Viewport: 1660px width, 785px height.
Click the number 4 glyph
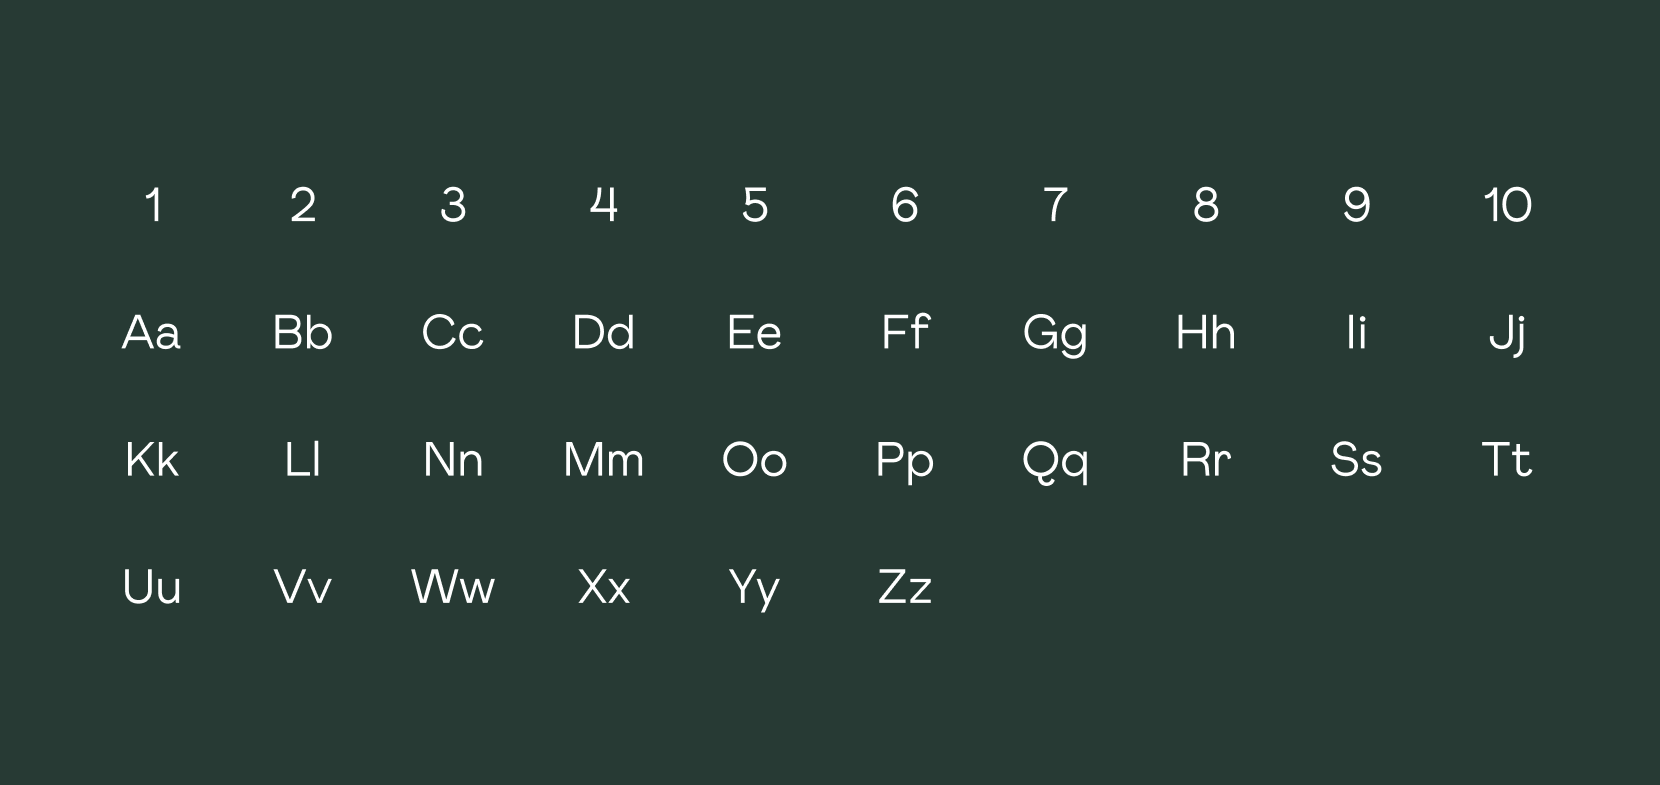(604, 205)
